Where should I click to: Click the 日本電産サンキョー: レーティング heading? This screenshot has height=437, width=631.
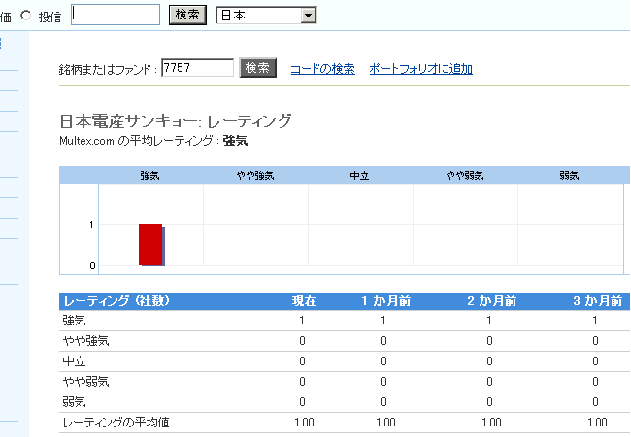[175, 121]
